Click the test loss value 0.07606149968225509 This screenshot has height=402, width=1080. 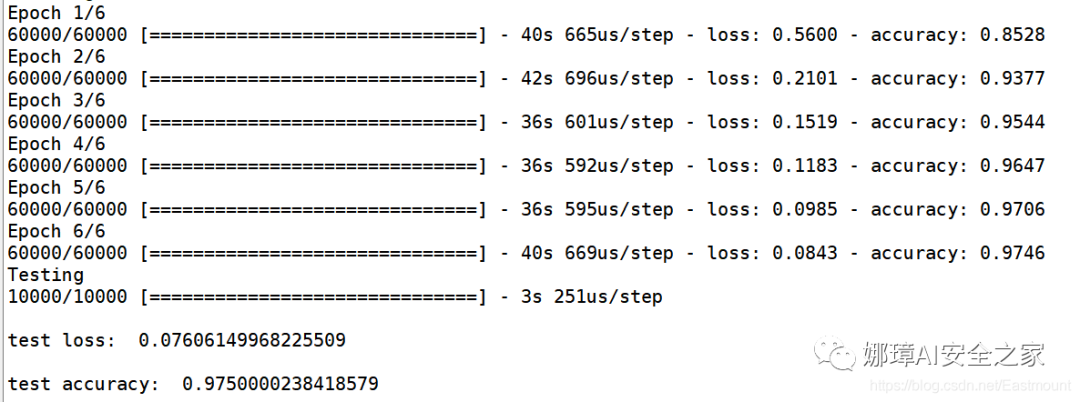(x=242, y=340)
